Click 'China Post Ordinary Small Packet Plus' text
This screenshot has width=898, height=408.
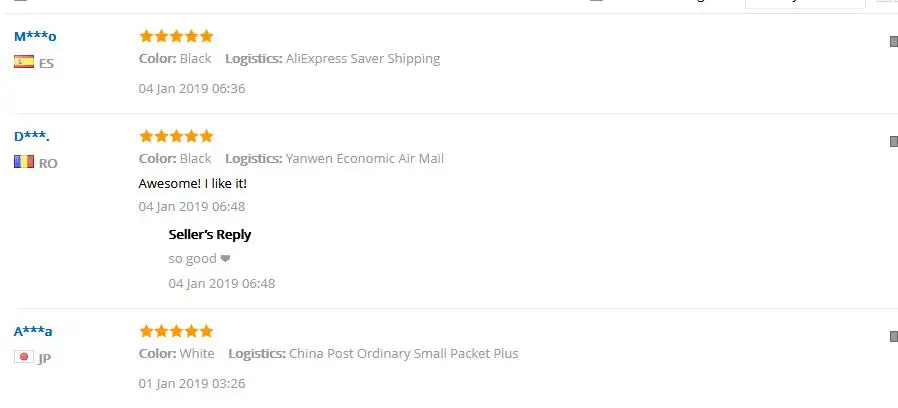[x=404, y=353]
